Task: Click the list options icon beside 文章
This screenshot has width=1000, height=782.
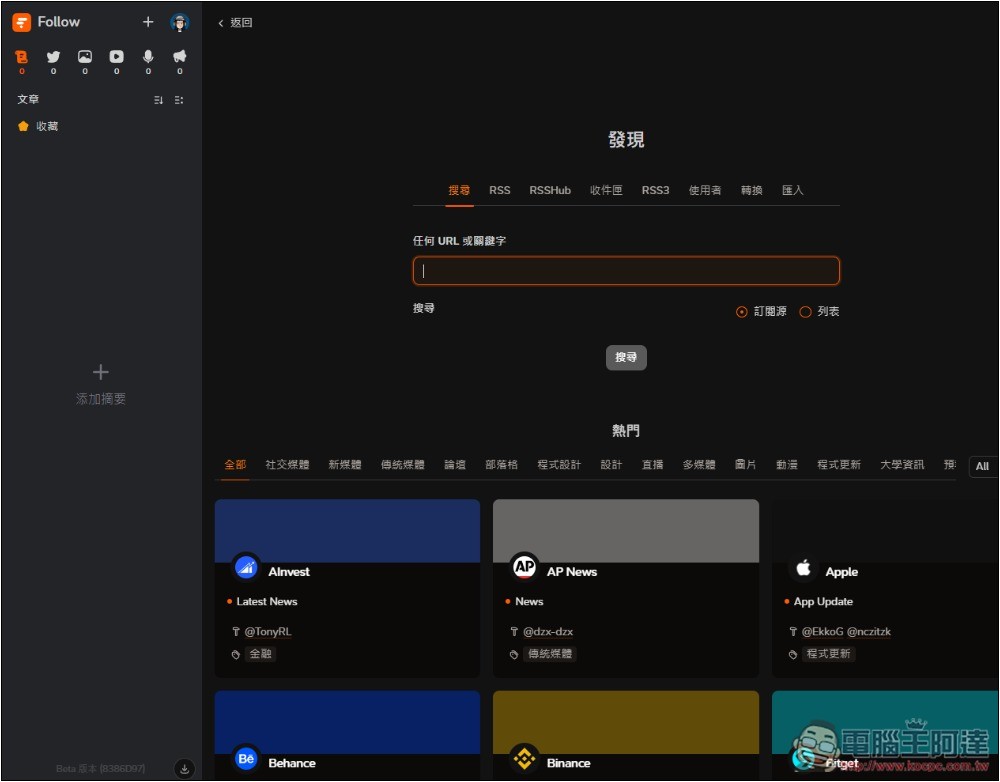Action: tap(179, 100)
